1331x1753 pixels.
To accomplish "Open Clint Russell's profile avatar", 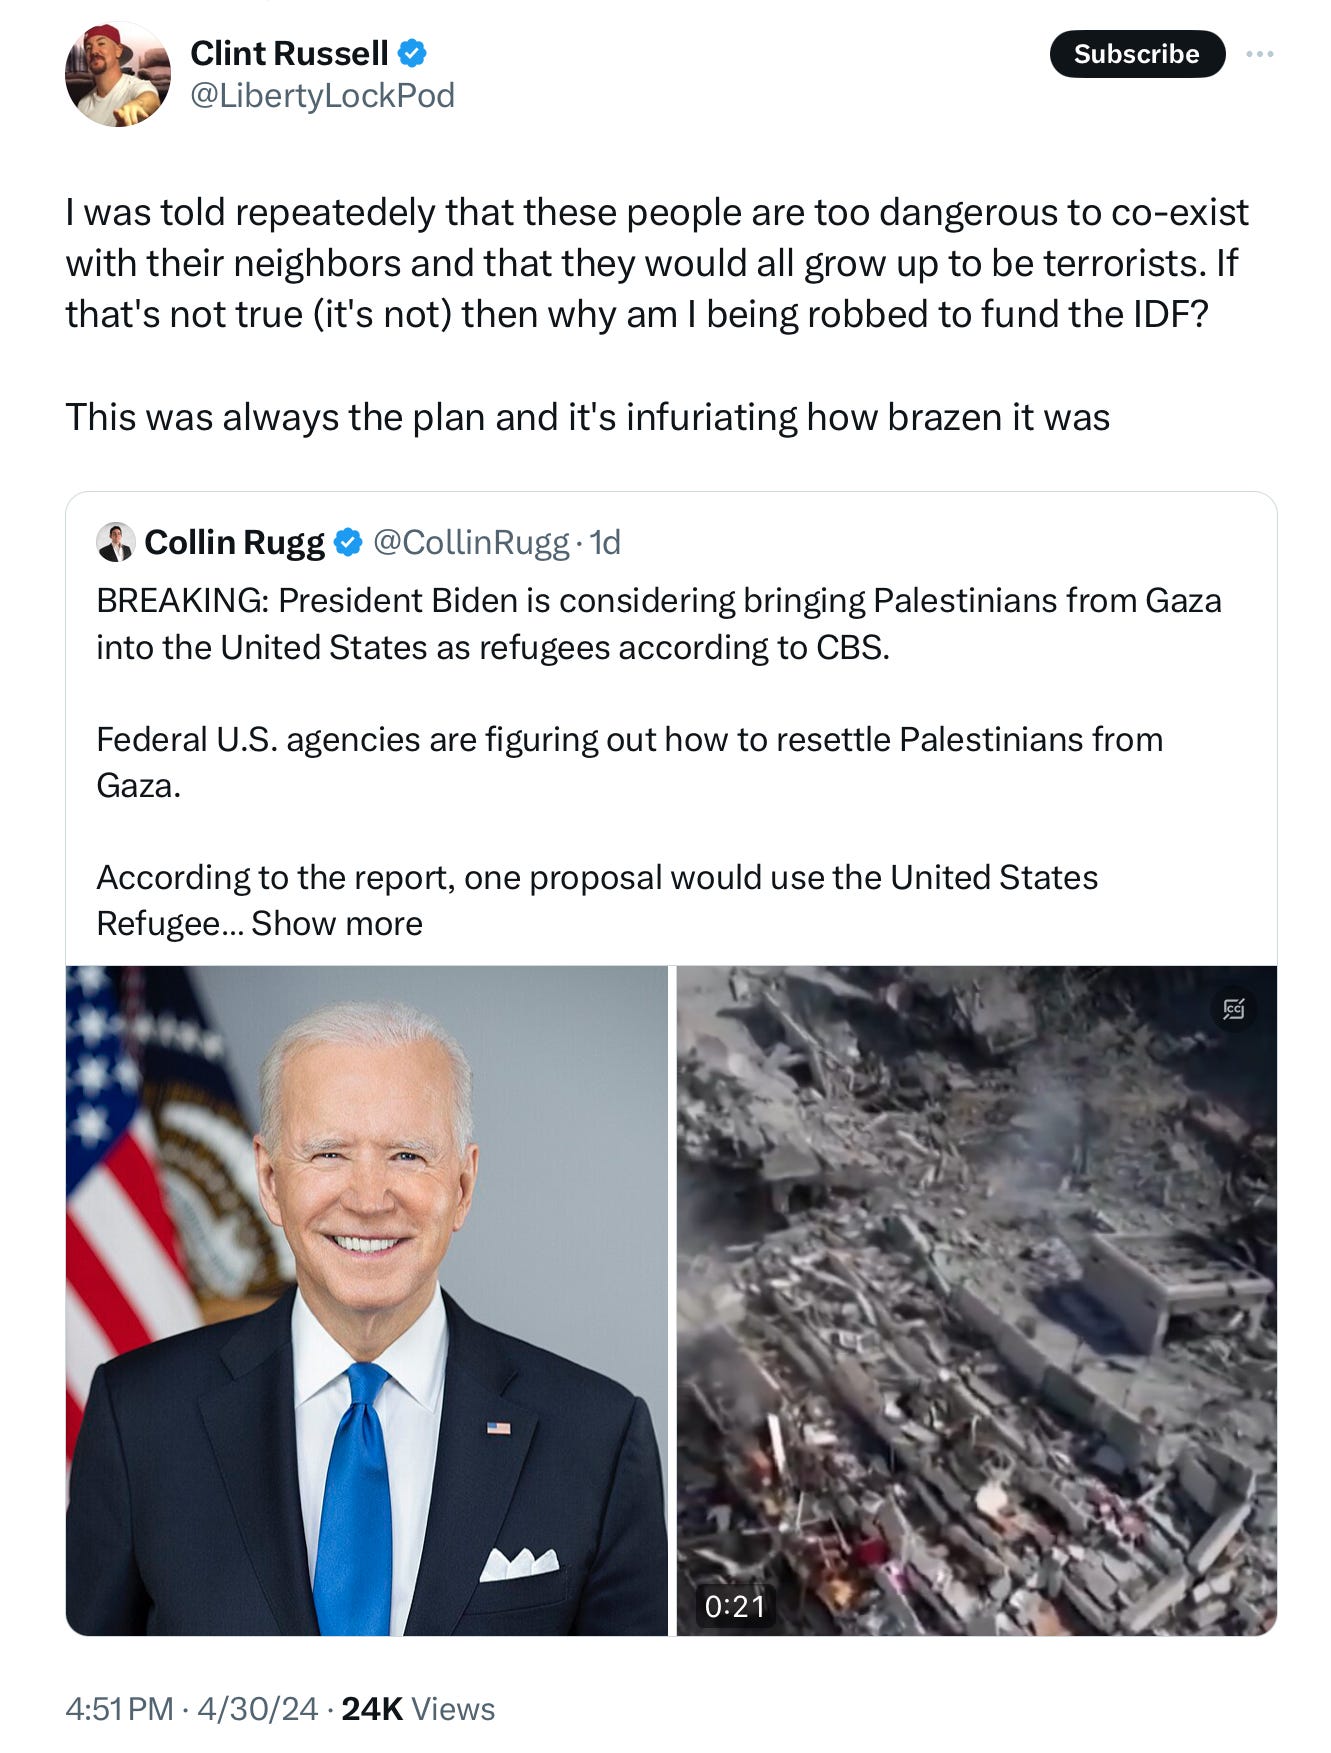I will 118,75.
